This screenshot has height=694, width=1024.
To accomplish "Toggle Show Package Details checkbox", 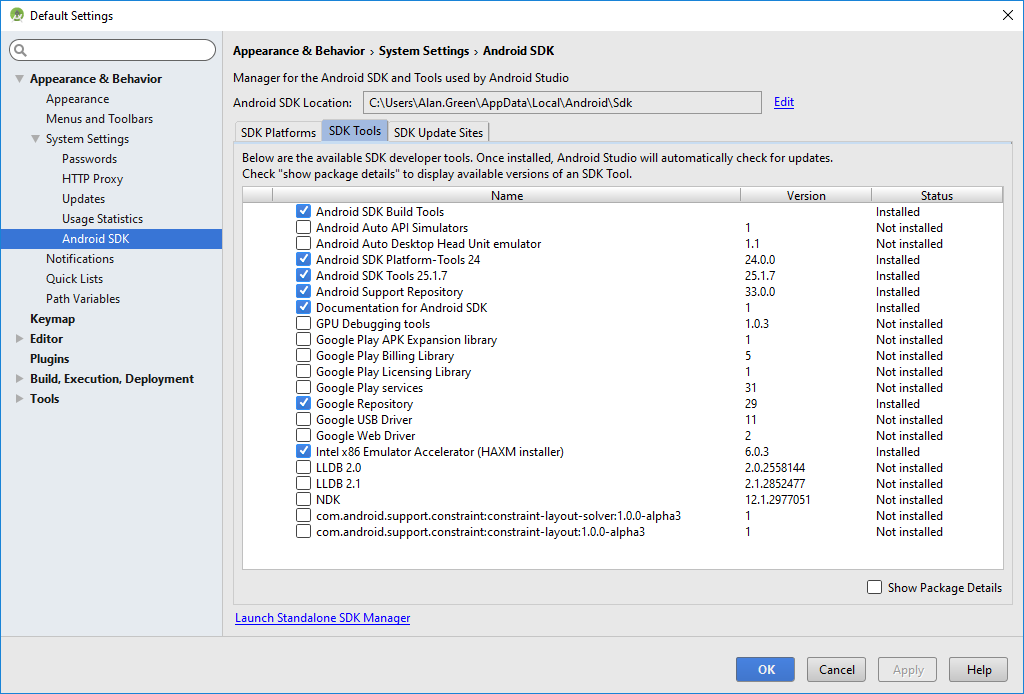I will pyautogui.click(x=875, y=588).
